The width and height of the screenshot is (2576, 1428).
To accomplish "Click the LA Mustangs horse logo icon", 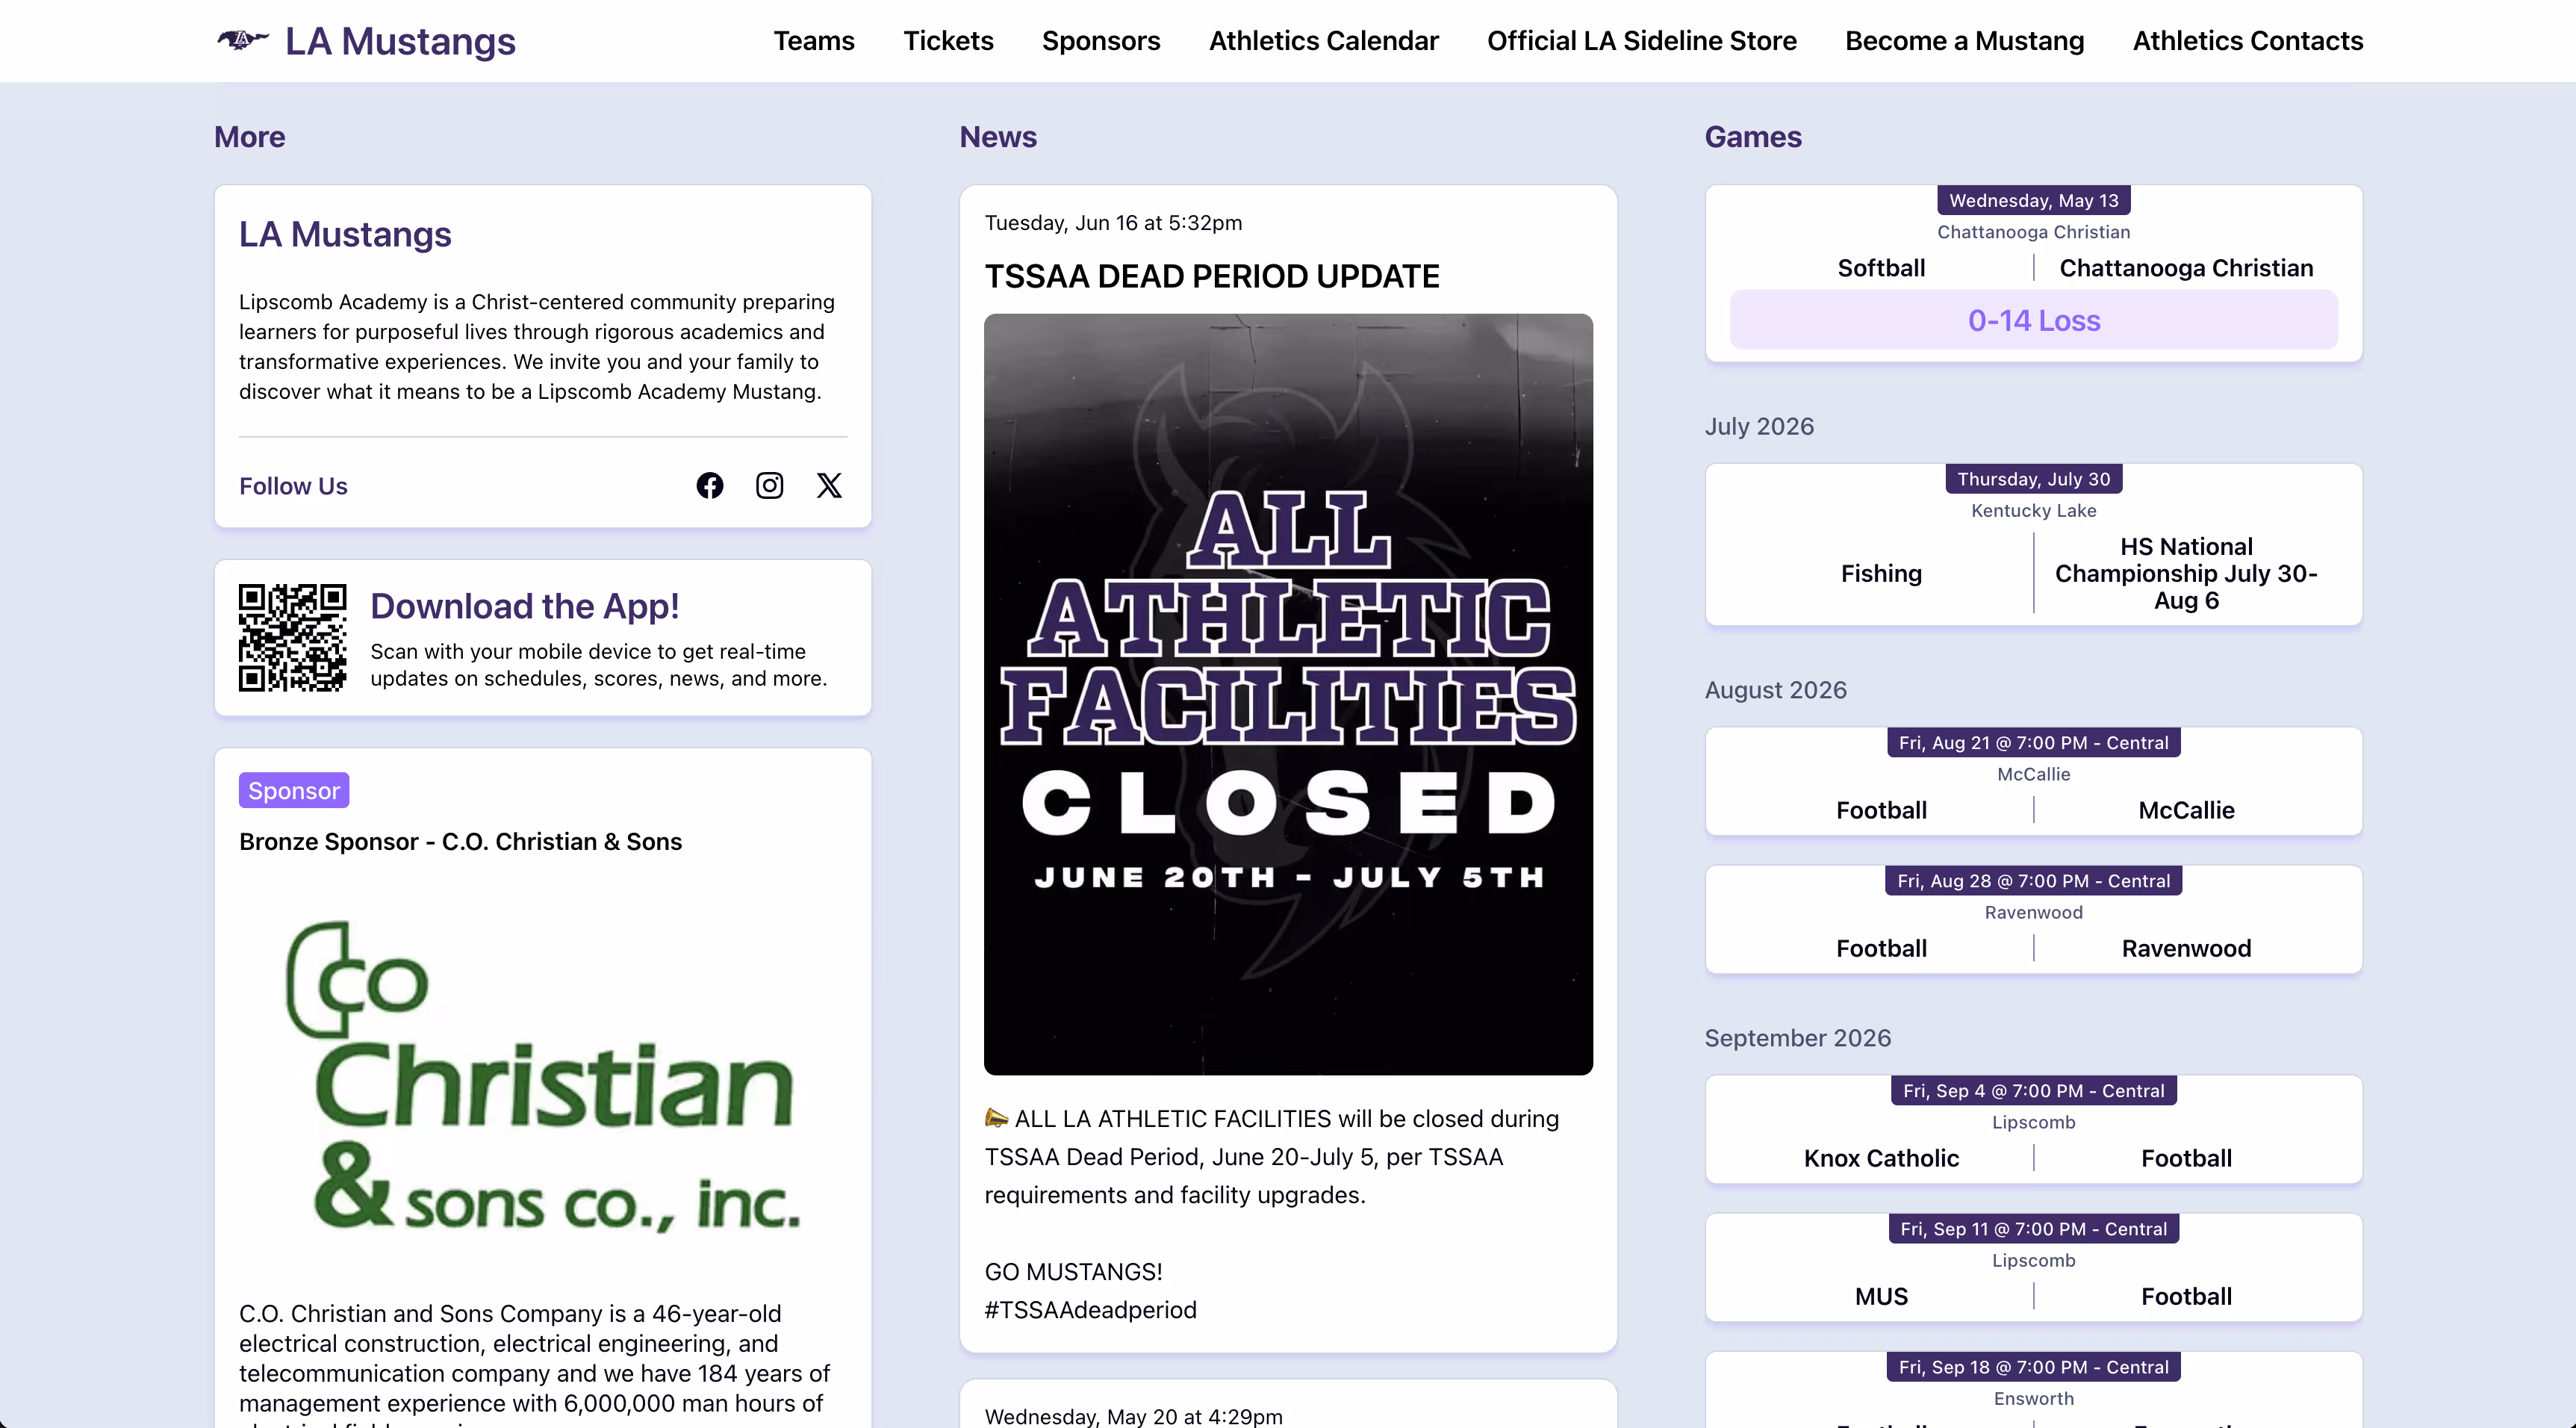I will click(243, 40).
